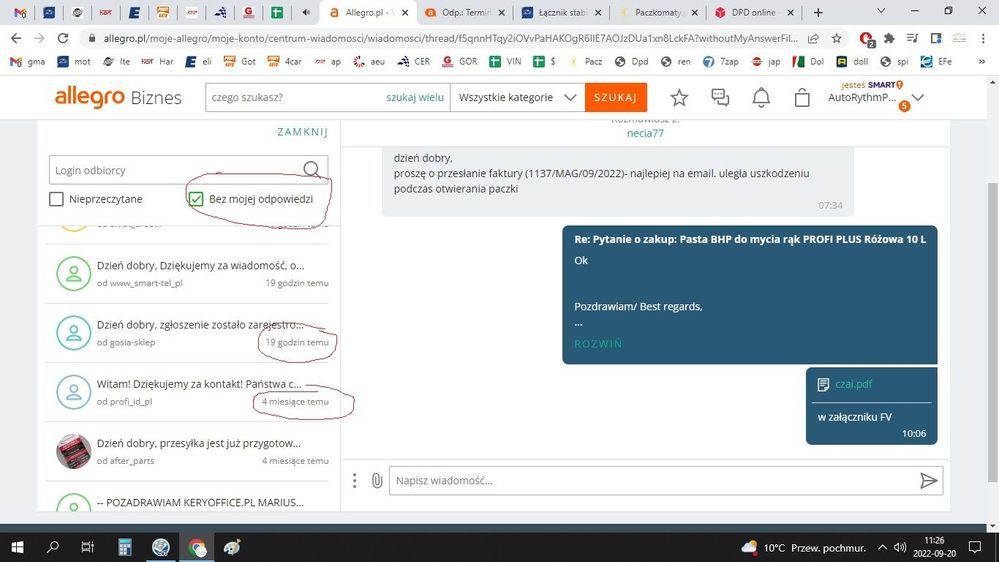
Task: Go back using browser back arrow
Action: (x=16, y=38)
